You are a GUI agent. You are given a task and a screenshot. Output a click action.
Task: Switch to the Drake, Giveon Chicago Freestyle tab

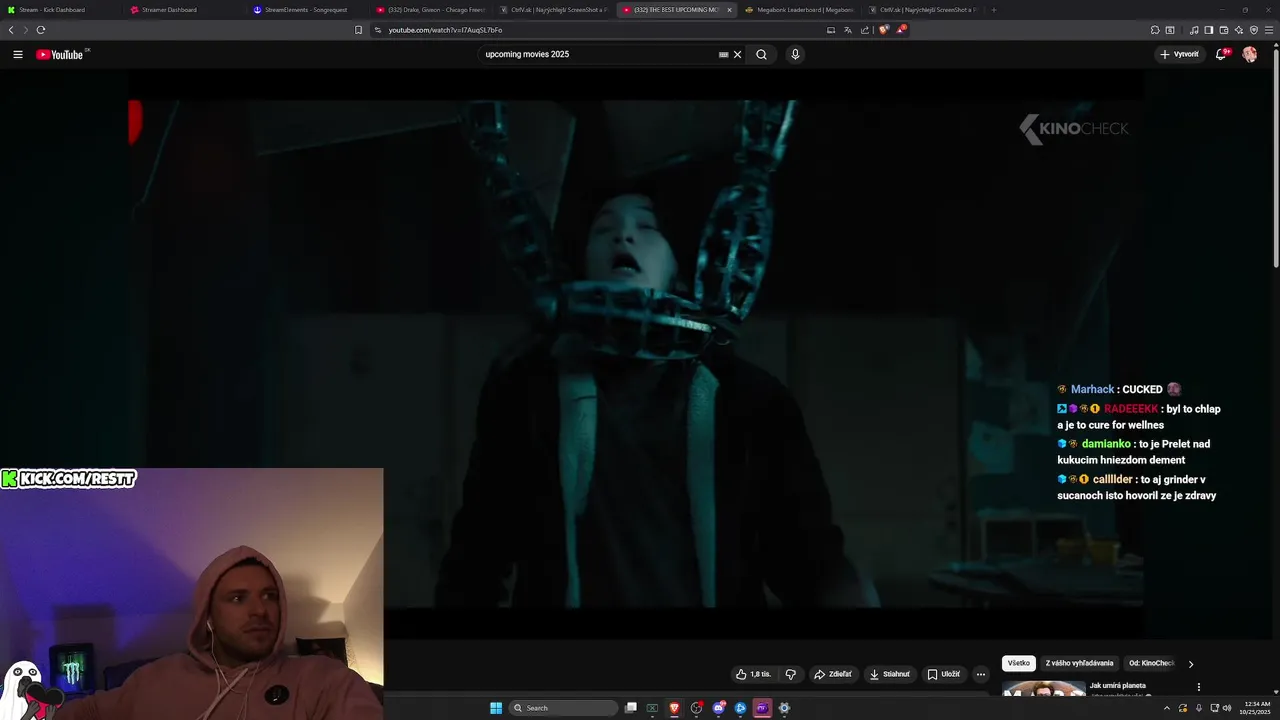click(x=430, y=10)
